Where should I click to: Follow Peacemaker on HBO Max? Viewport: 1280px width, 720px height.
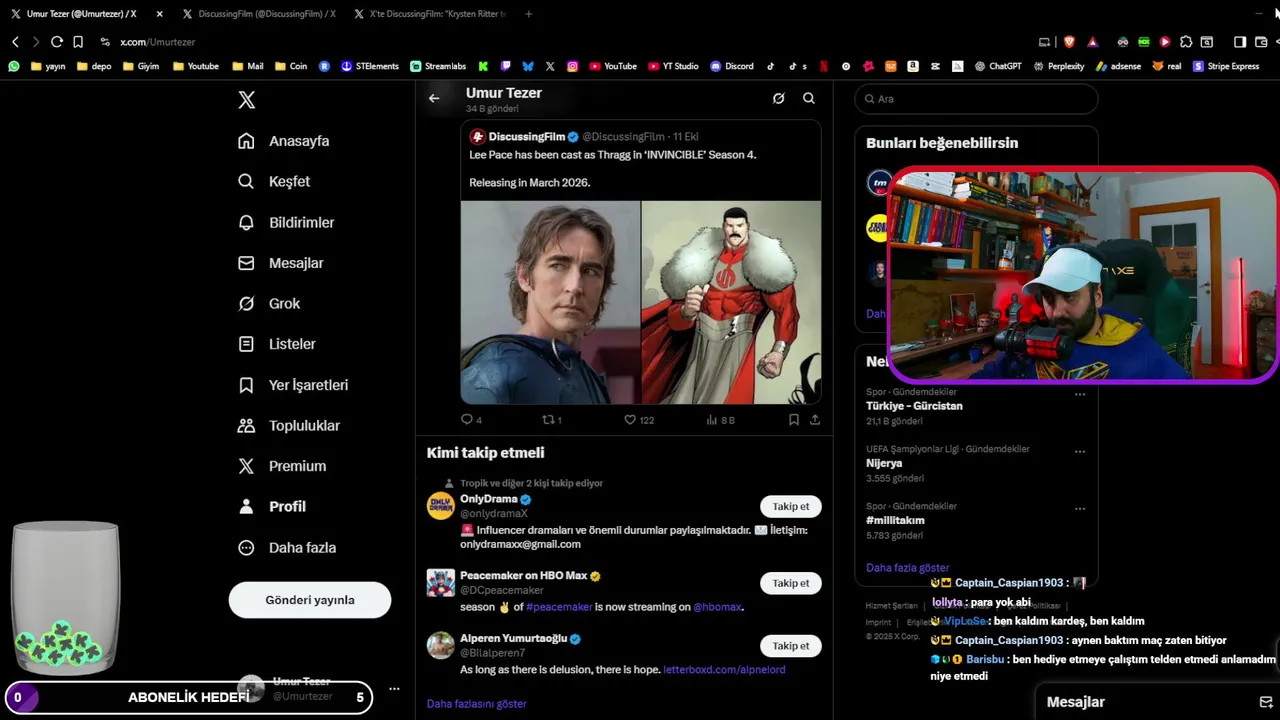pos(791,583)
